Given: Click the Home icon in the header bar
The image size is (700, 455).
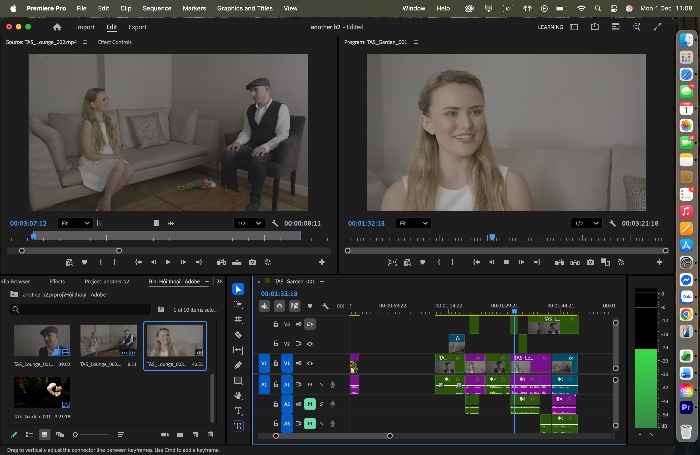Looking at the screenshot, I should click(x=57, y=27).
